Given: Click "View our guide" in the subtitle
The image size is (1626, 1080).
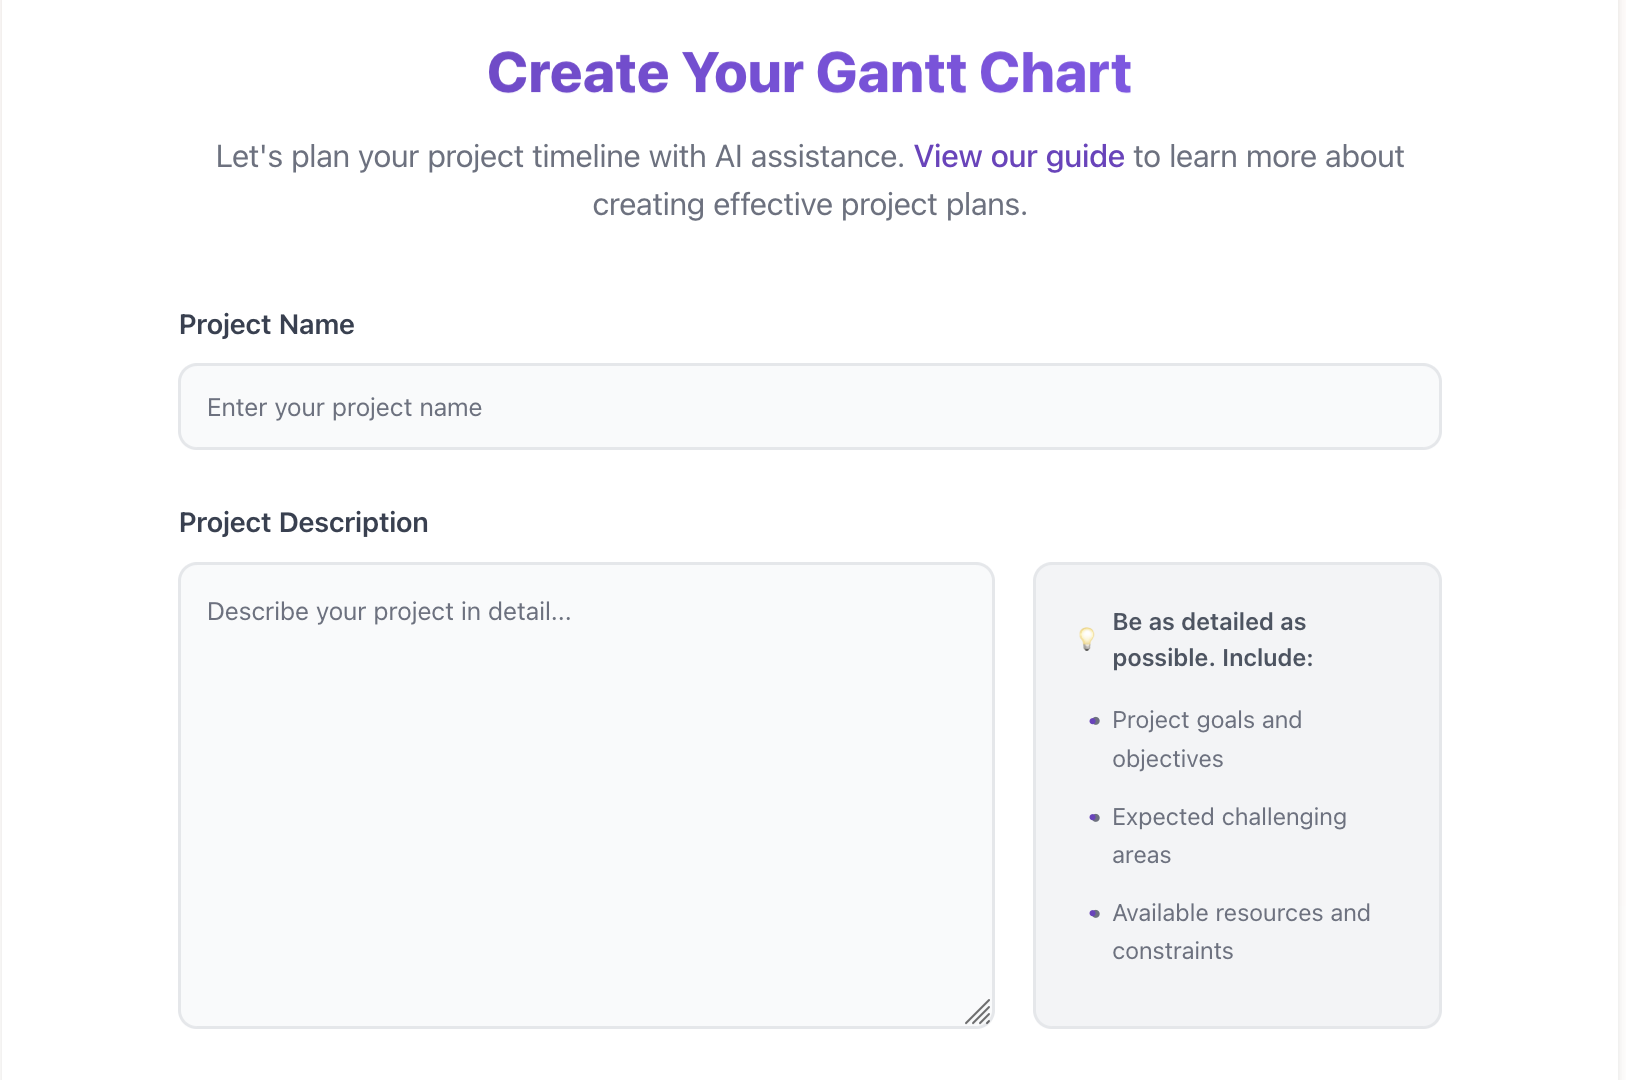Looking at the screenshot, I should tap(1019, 156).
